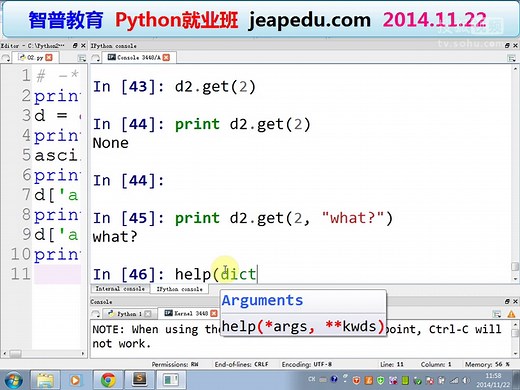
Task: Open the Windows Start menu
Action: coord(13,380)
